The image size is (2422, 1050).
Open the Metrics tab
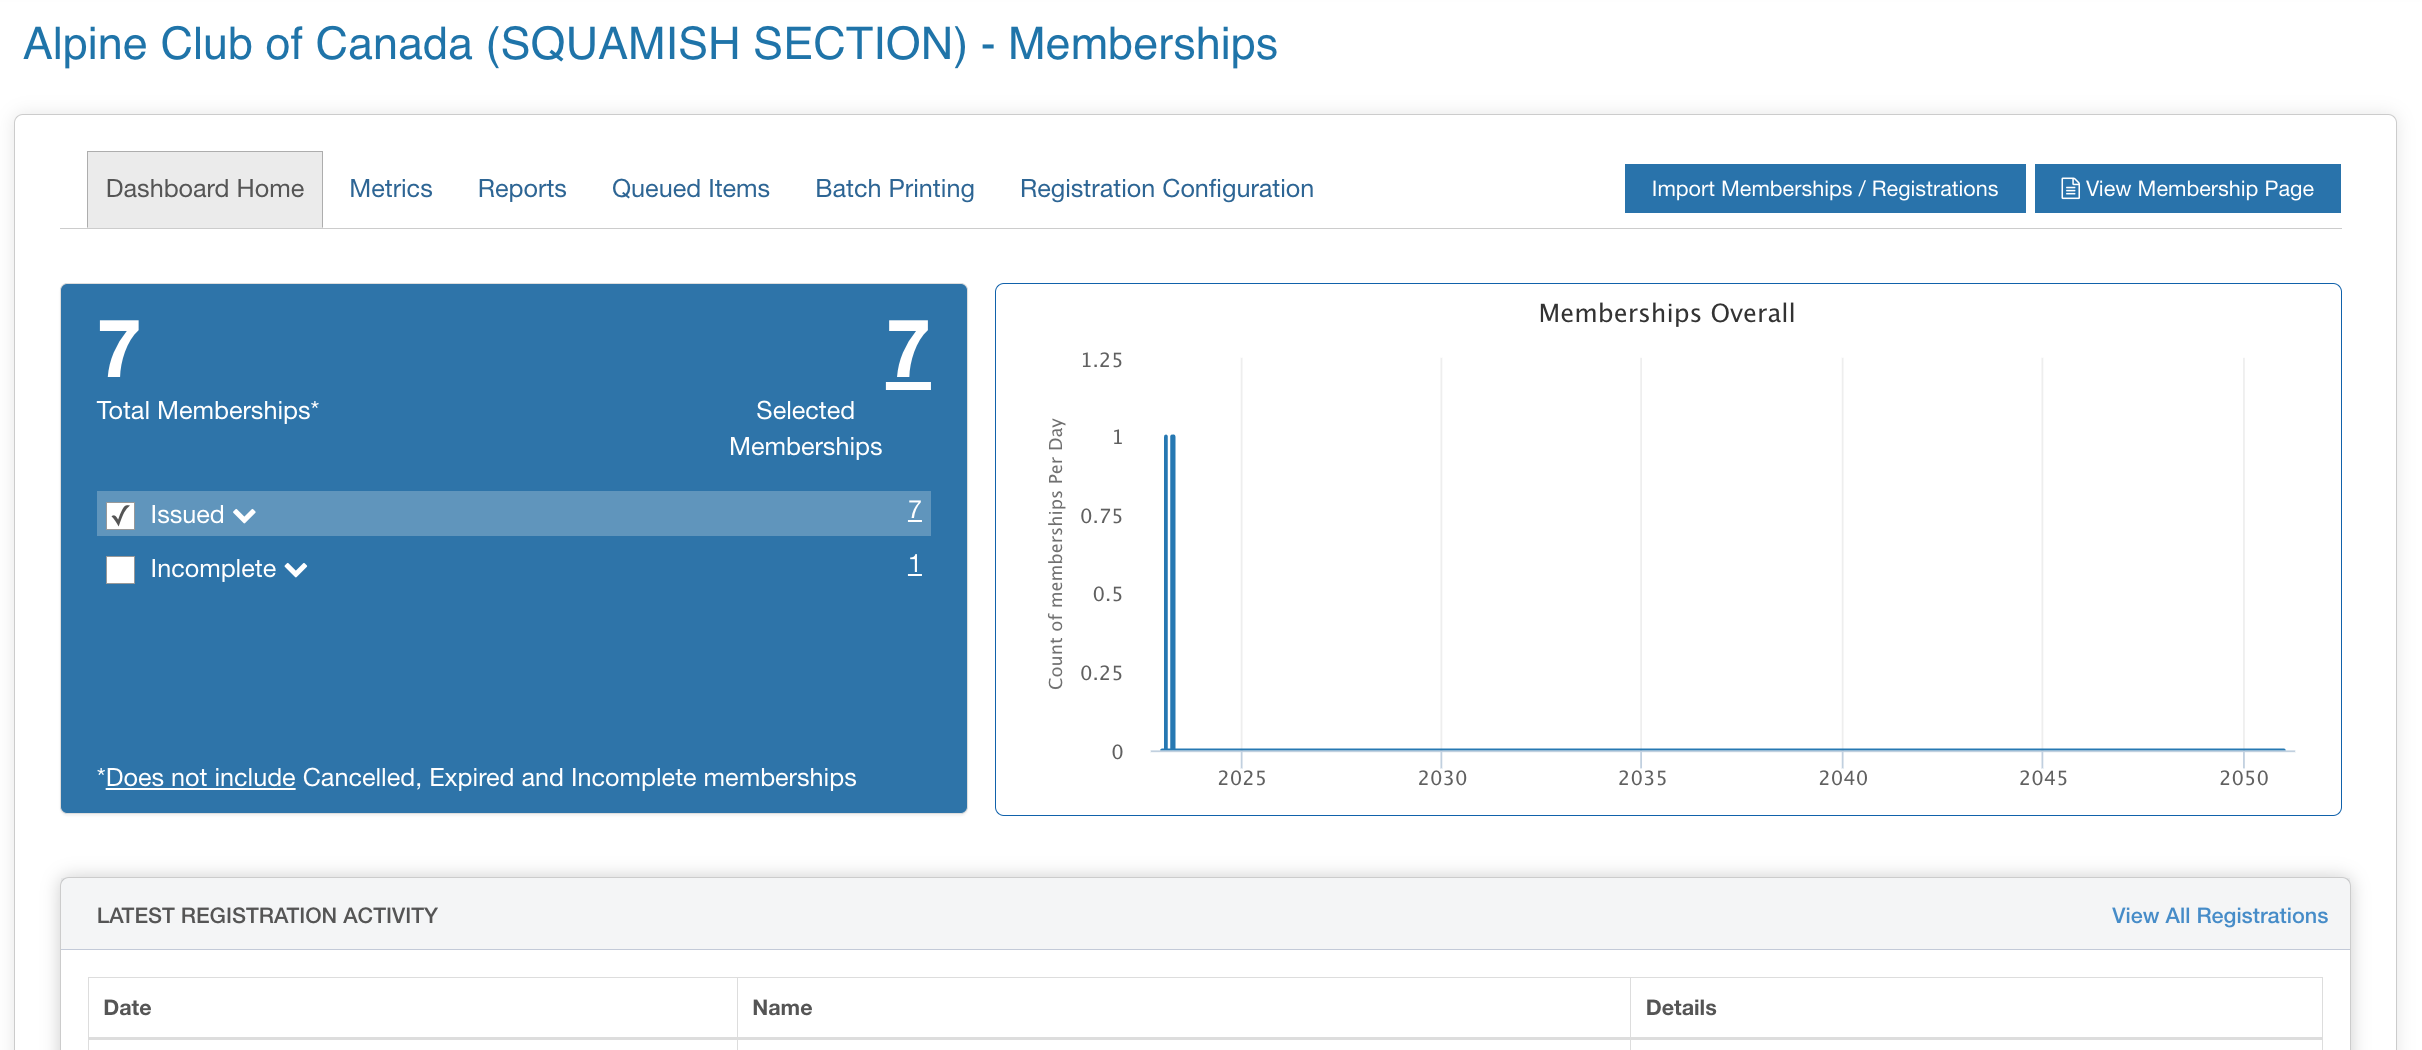tap(391, 189)
